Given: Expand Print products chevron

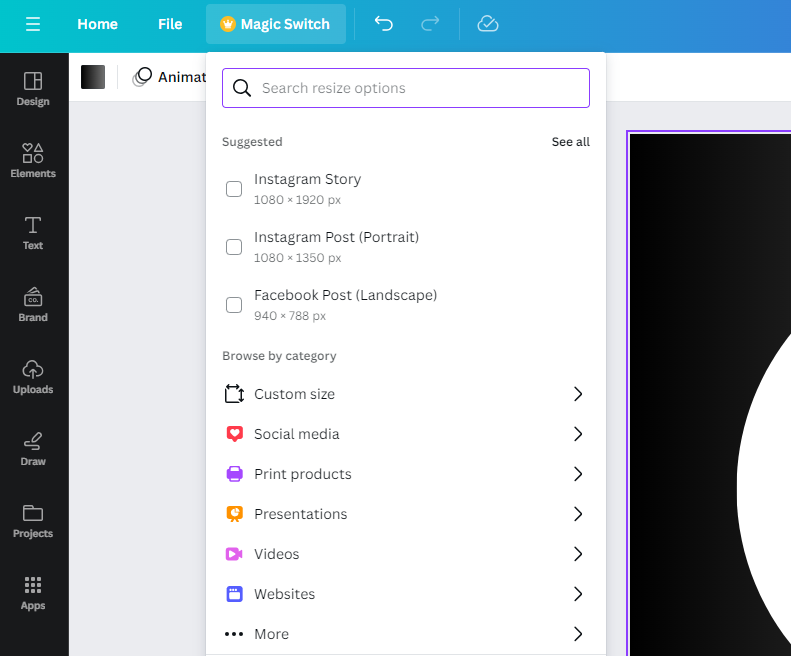Looking at the screenshot, I should [578, 474].
